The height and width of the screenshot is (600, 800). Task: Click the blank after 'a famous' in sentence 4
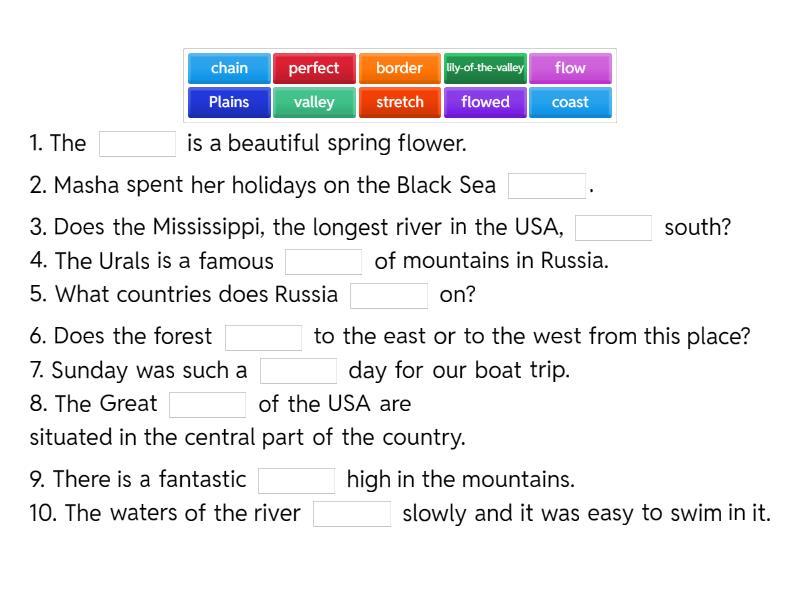click(323, 262)
